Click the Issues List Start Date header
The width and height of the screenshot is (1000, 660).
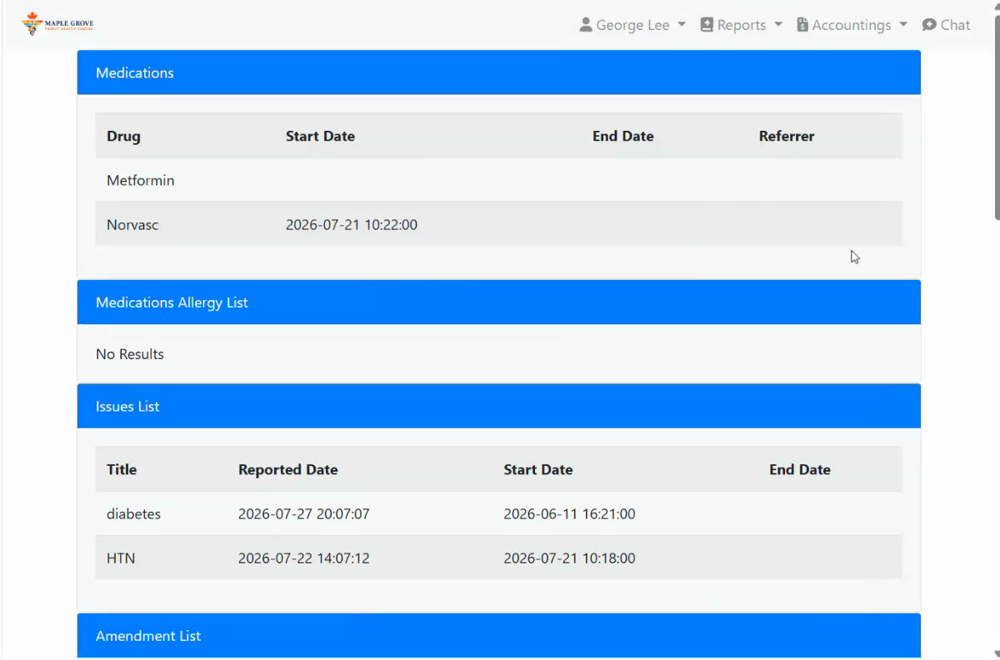coord(538,469)
